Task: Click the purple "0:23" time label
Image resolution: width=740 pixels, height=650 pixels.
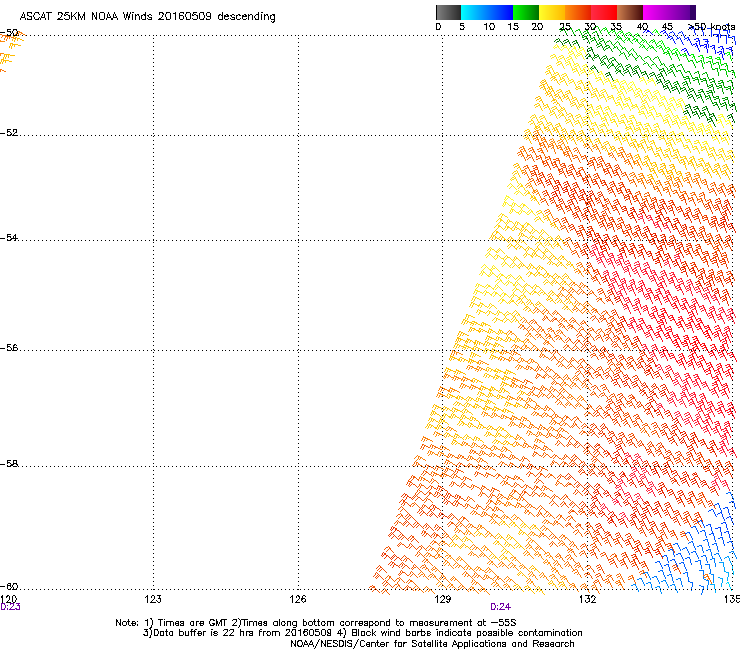Action: pyautogui.click(x=10, y=607)
